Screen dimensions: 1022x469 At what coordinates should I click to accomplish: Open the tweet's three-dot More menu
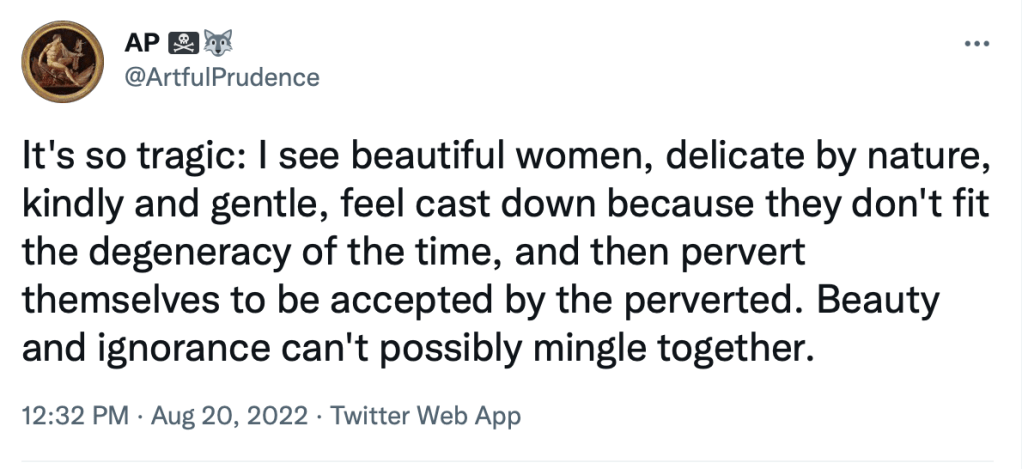pyautogui.click(x=975, y=45)
